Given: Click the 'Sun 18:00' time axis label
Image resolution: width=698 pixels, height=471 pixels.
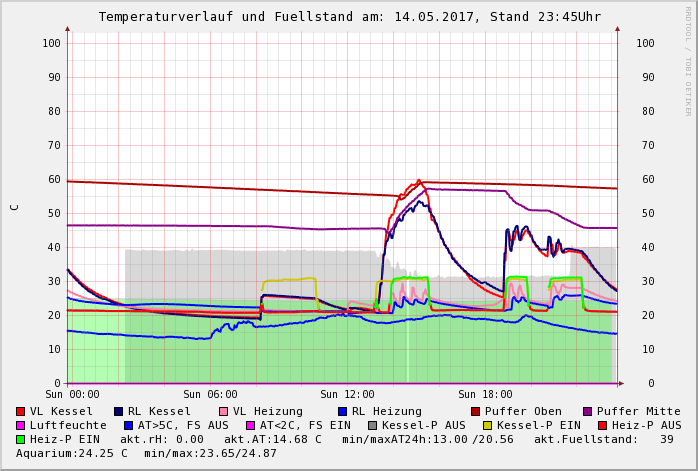Looking at the screenshot, I should 485,394.
